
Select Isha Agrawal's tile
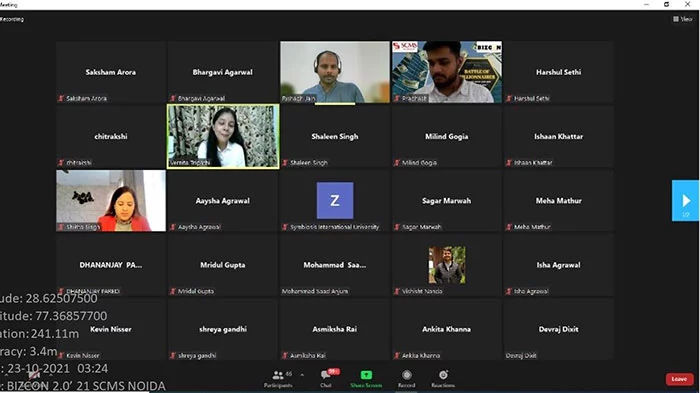[x=558, y=265]
